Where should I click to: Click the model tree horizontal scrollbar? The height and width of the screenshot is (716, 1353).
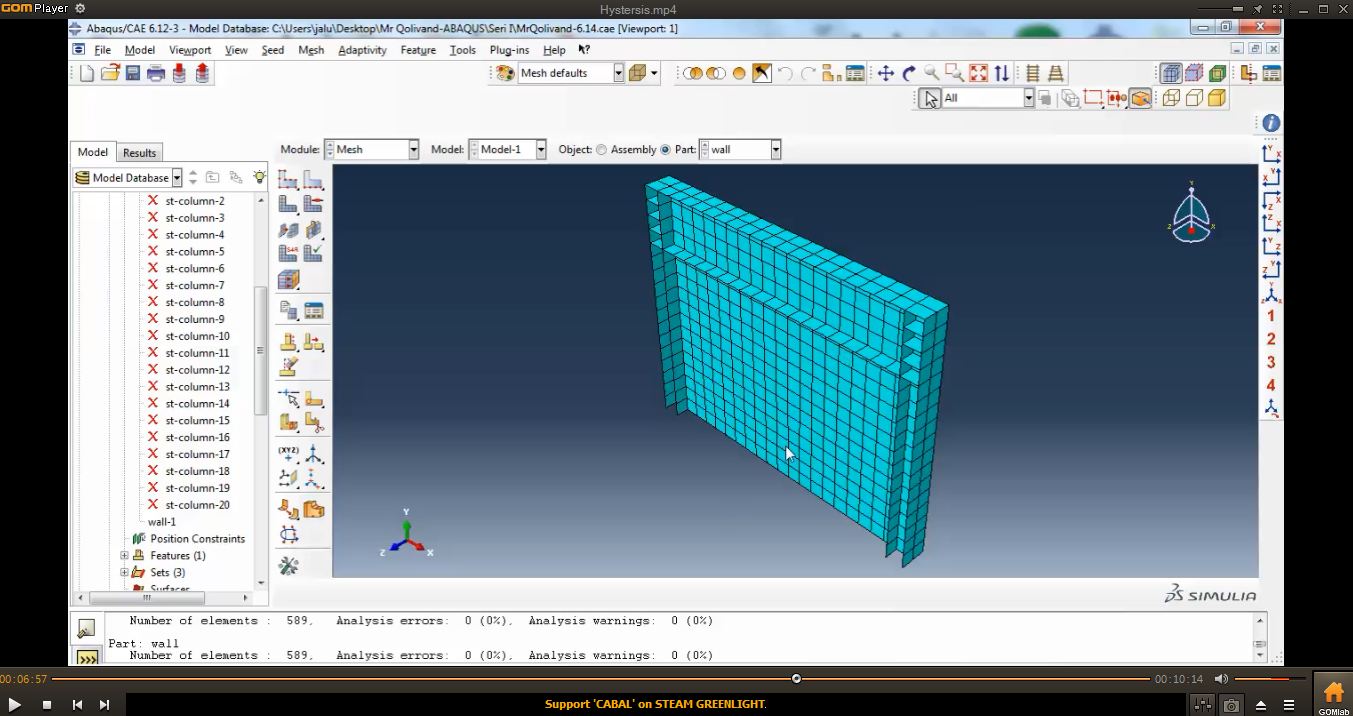[x=146, y=598]
